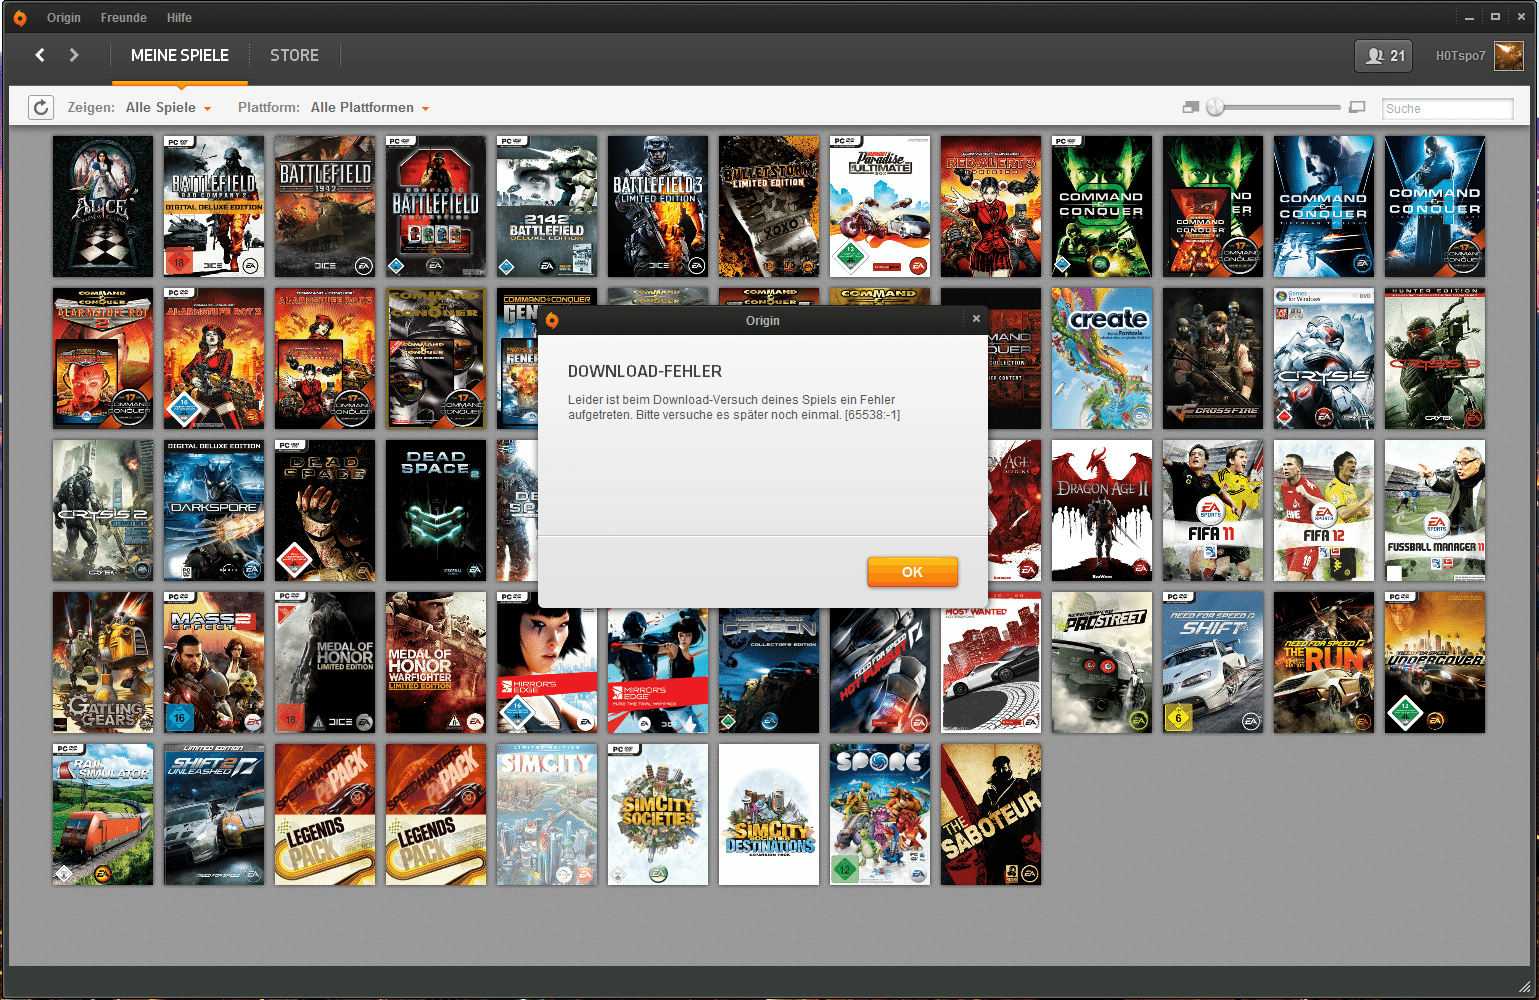Expand the Alle Spiele filter dropdown
The width and height of the screenshot is (1539, 1000).
[168, 108]
